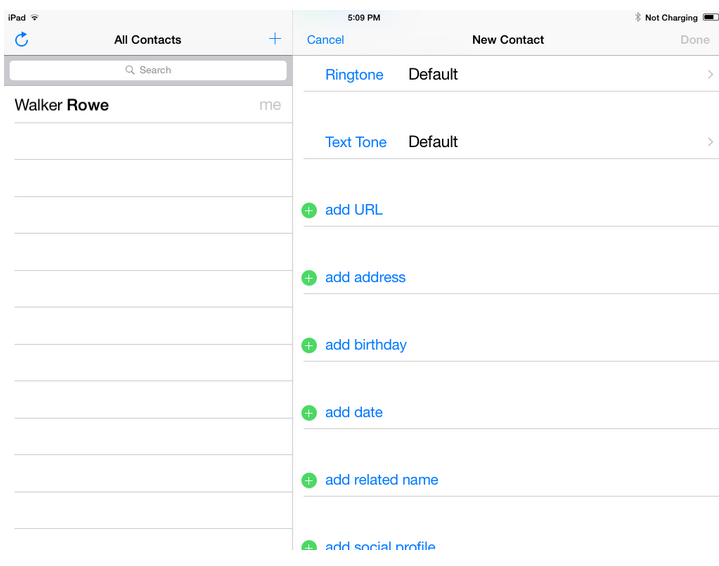
Task: Open Text Tone options via chevron
Action: tap(710, 142)
